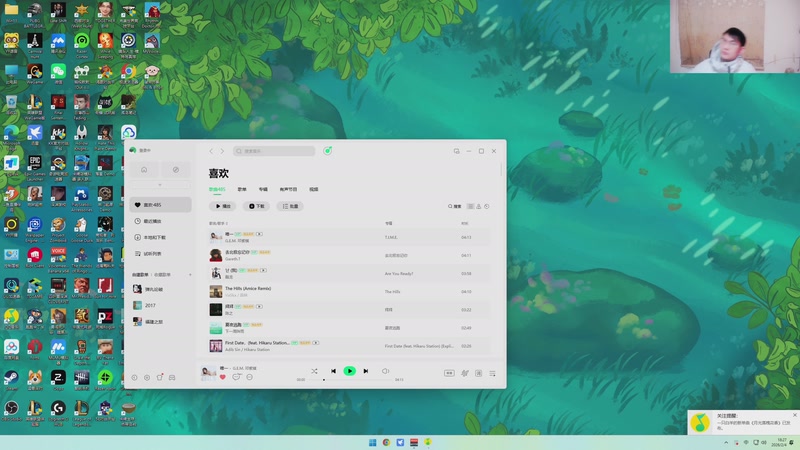Toggle list view icon above song list
This screenshot has width=800, height=450.
pyautogui.click(x=470, y=206)
